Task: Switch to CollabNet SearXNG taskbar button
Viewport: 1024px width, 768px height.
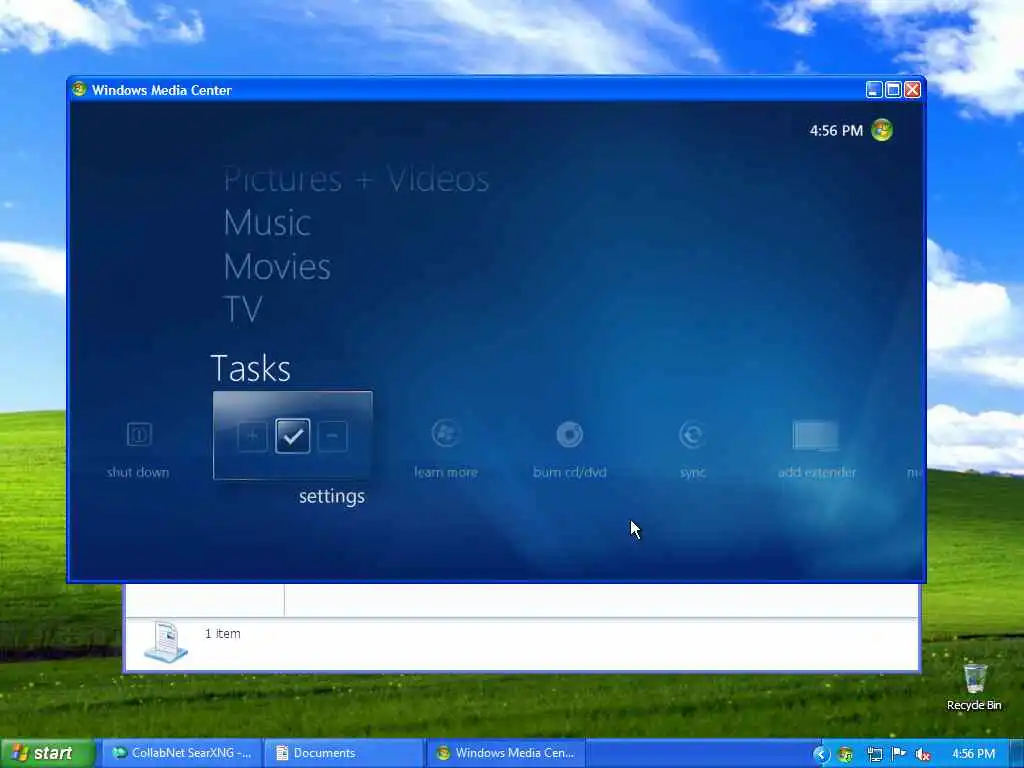Action: tap(181, 753)
